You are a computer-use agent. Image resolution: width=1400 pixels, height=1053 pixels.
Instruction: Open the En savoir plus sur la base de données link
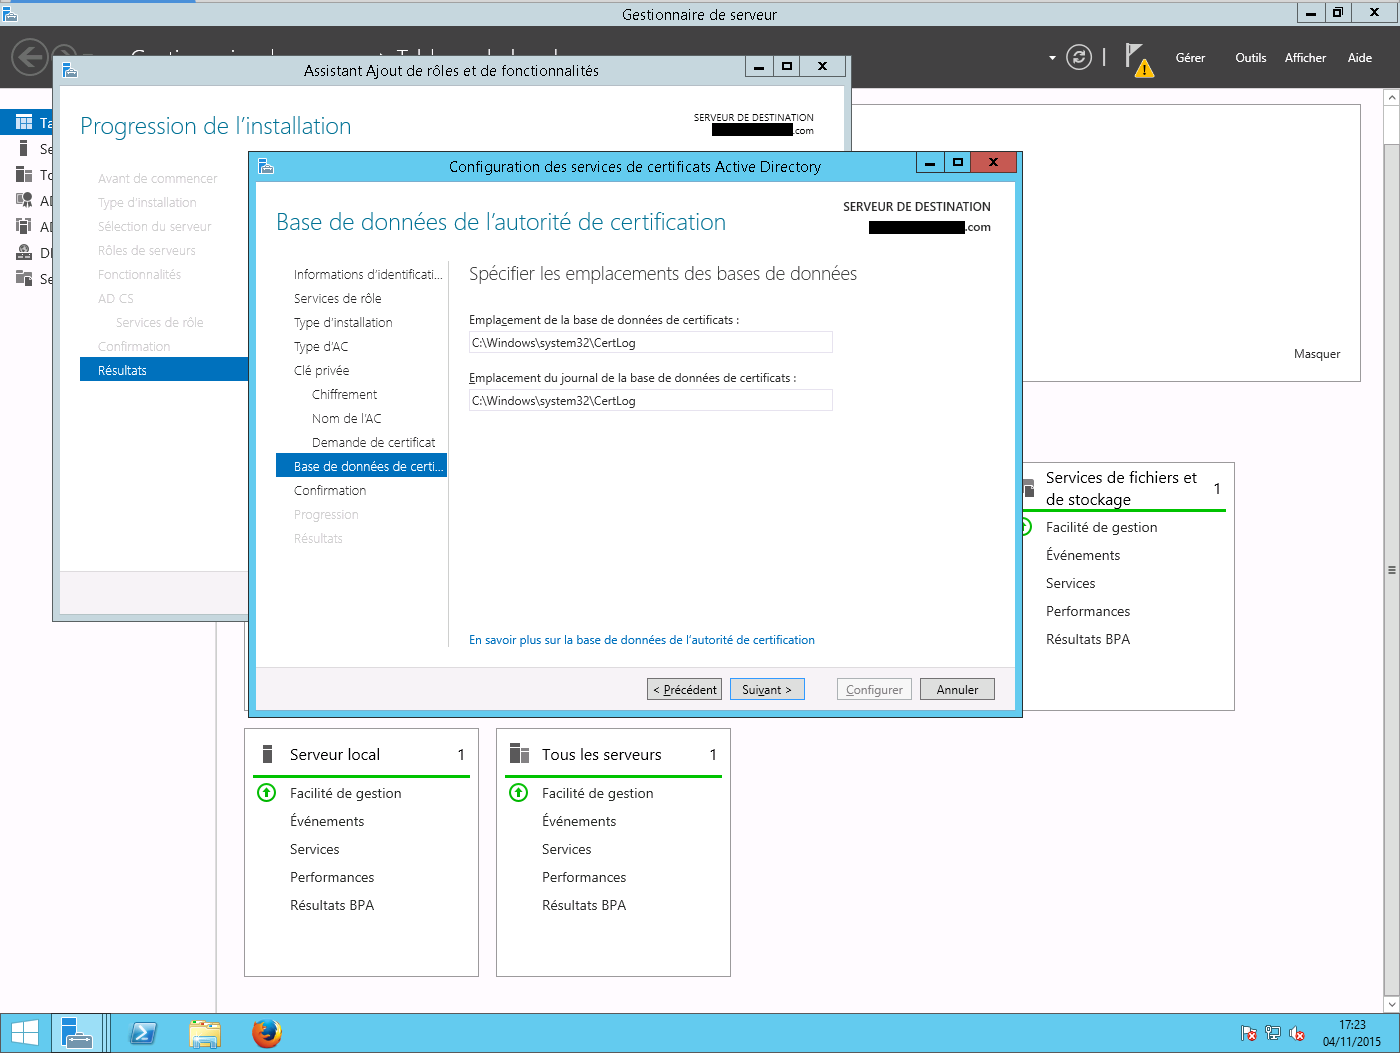[641, 639]
